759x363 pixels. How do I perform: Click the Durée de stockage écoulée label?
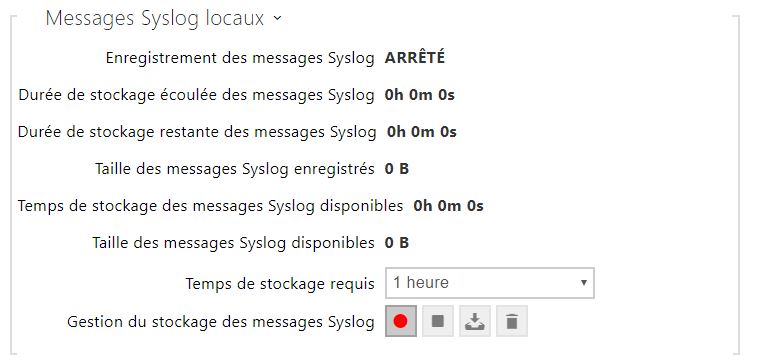[197, 95]
